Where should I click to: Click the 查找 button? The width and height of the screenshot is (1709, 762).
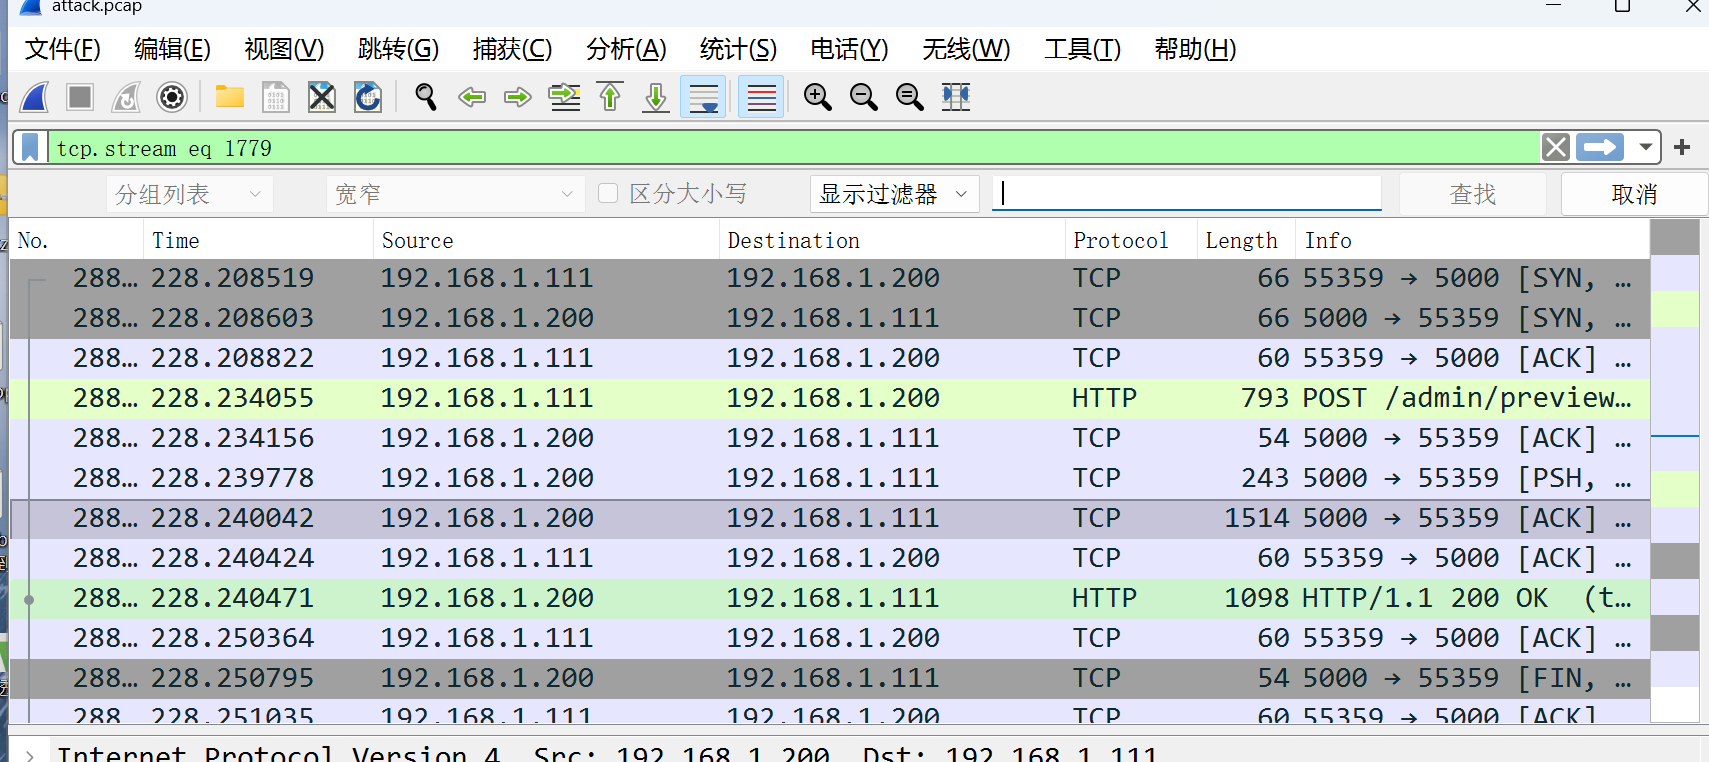point(1472,194)
